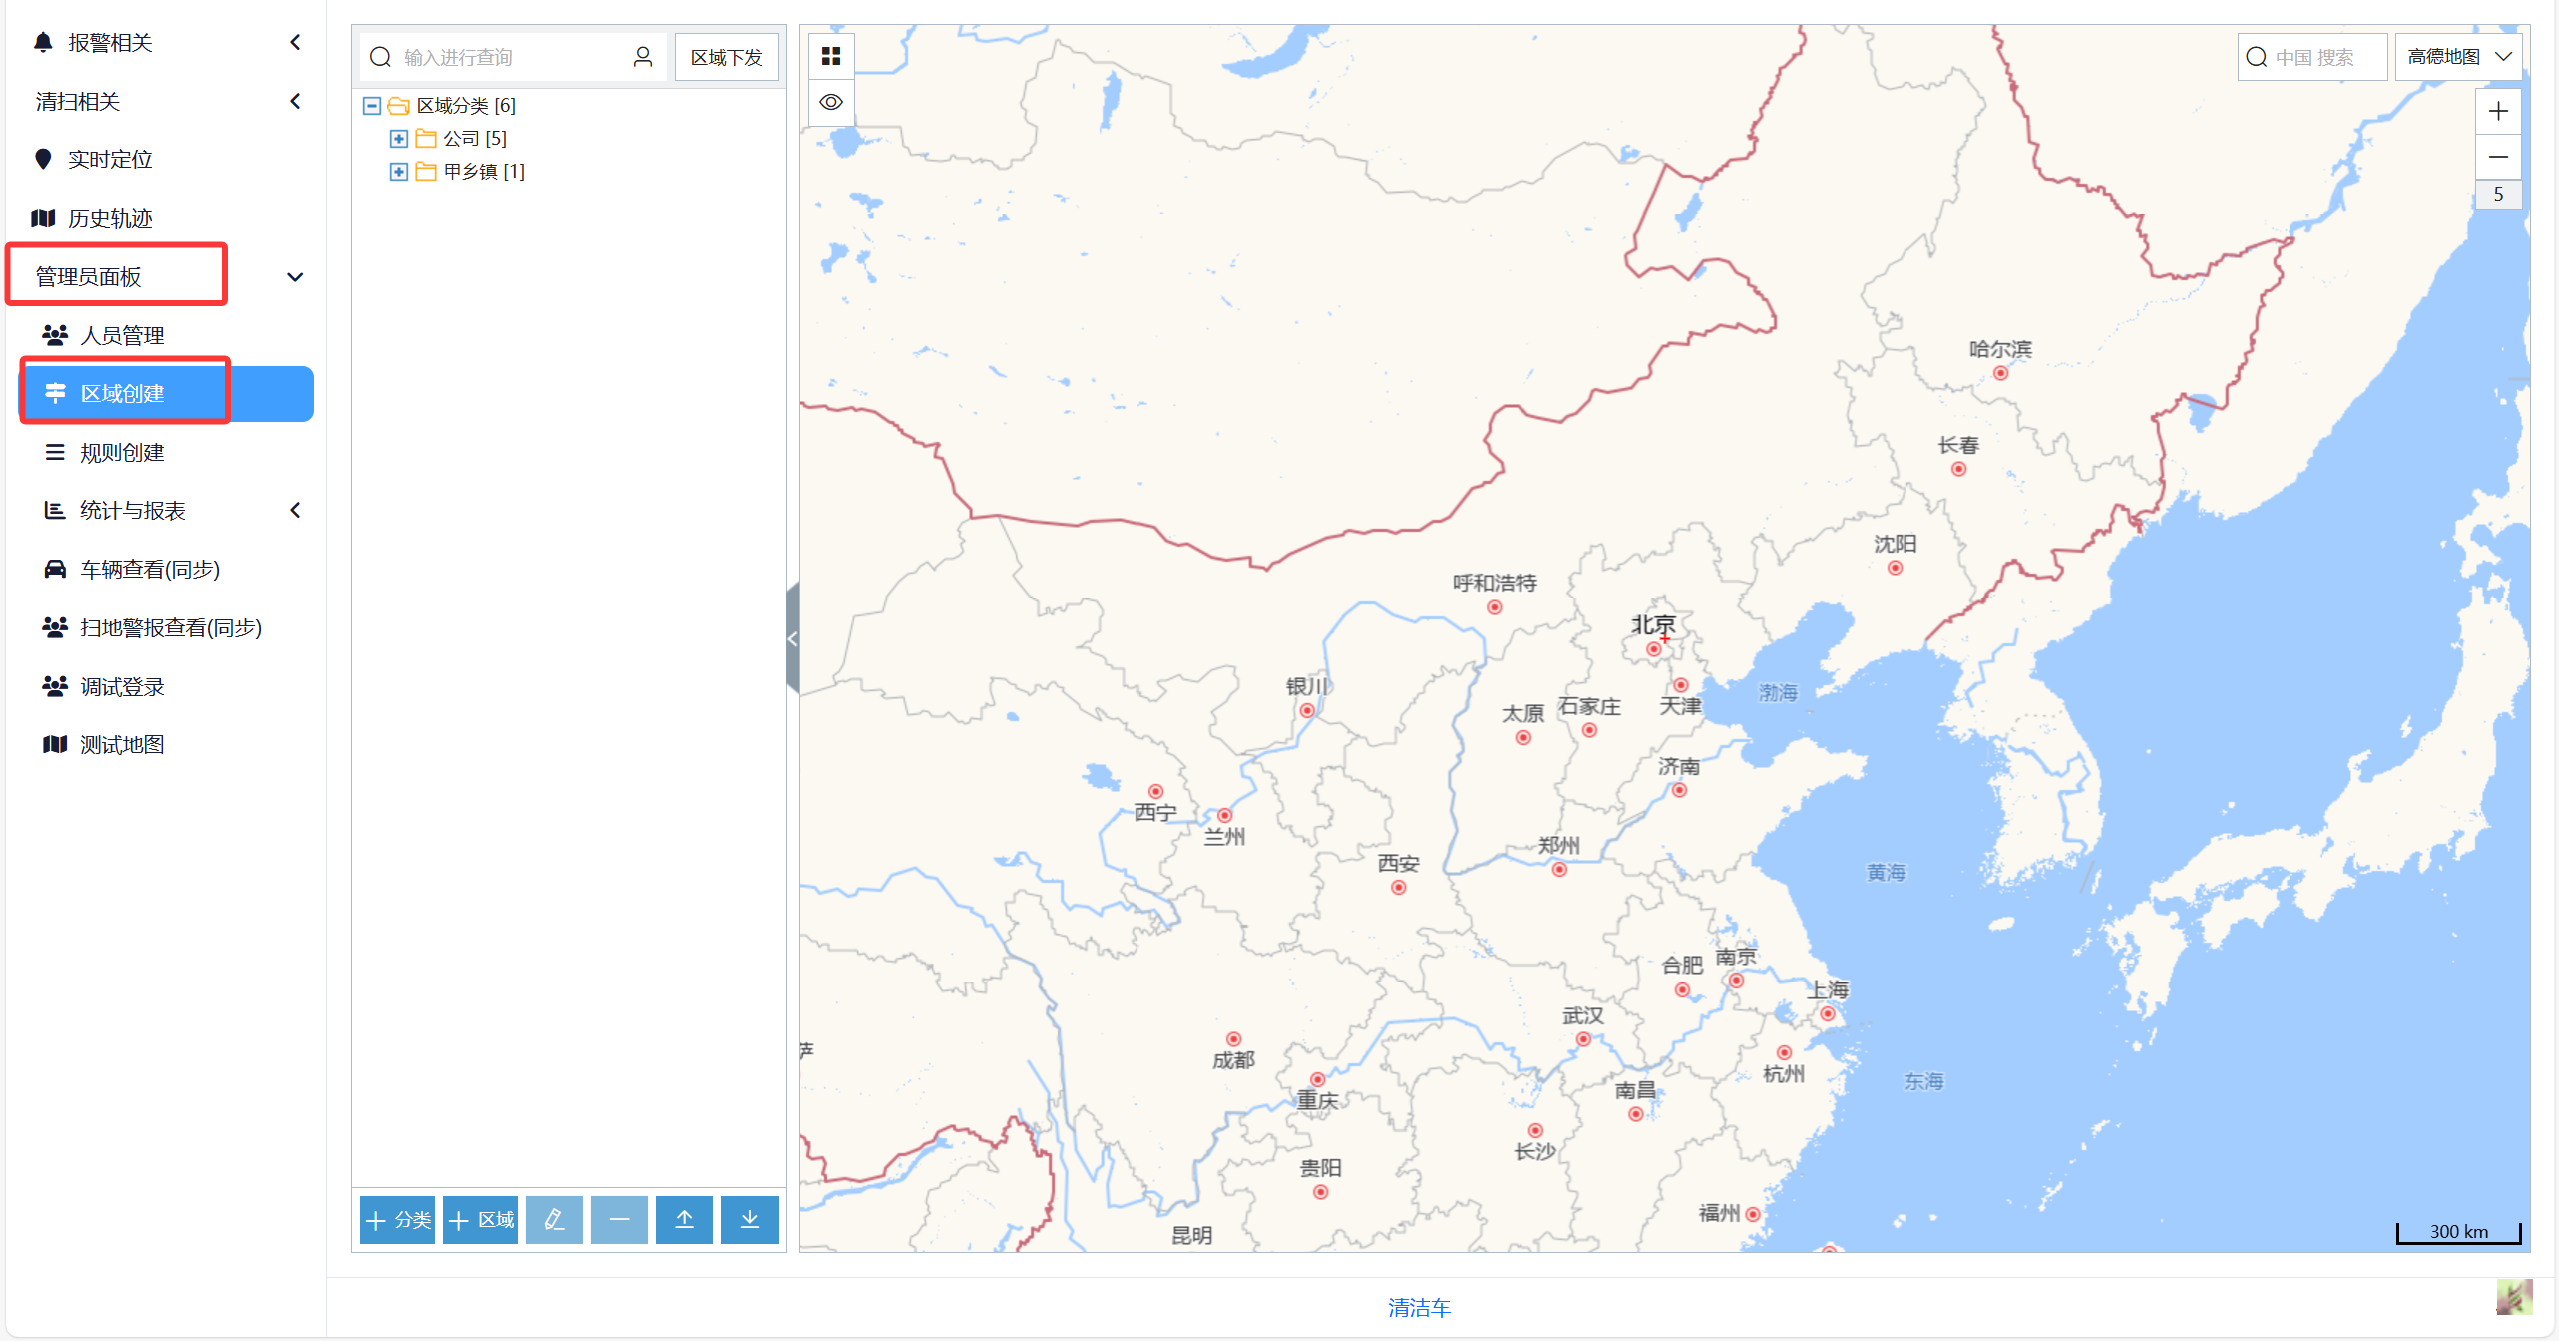The height and width of the screenshot is (1341, 2559).
Task: Zoom out the map with minus button
Action: pos(2497,157)
